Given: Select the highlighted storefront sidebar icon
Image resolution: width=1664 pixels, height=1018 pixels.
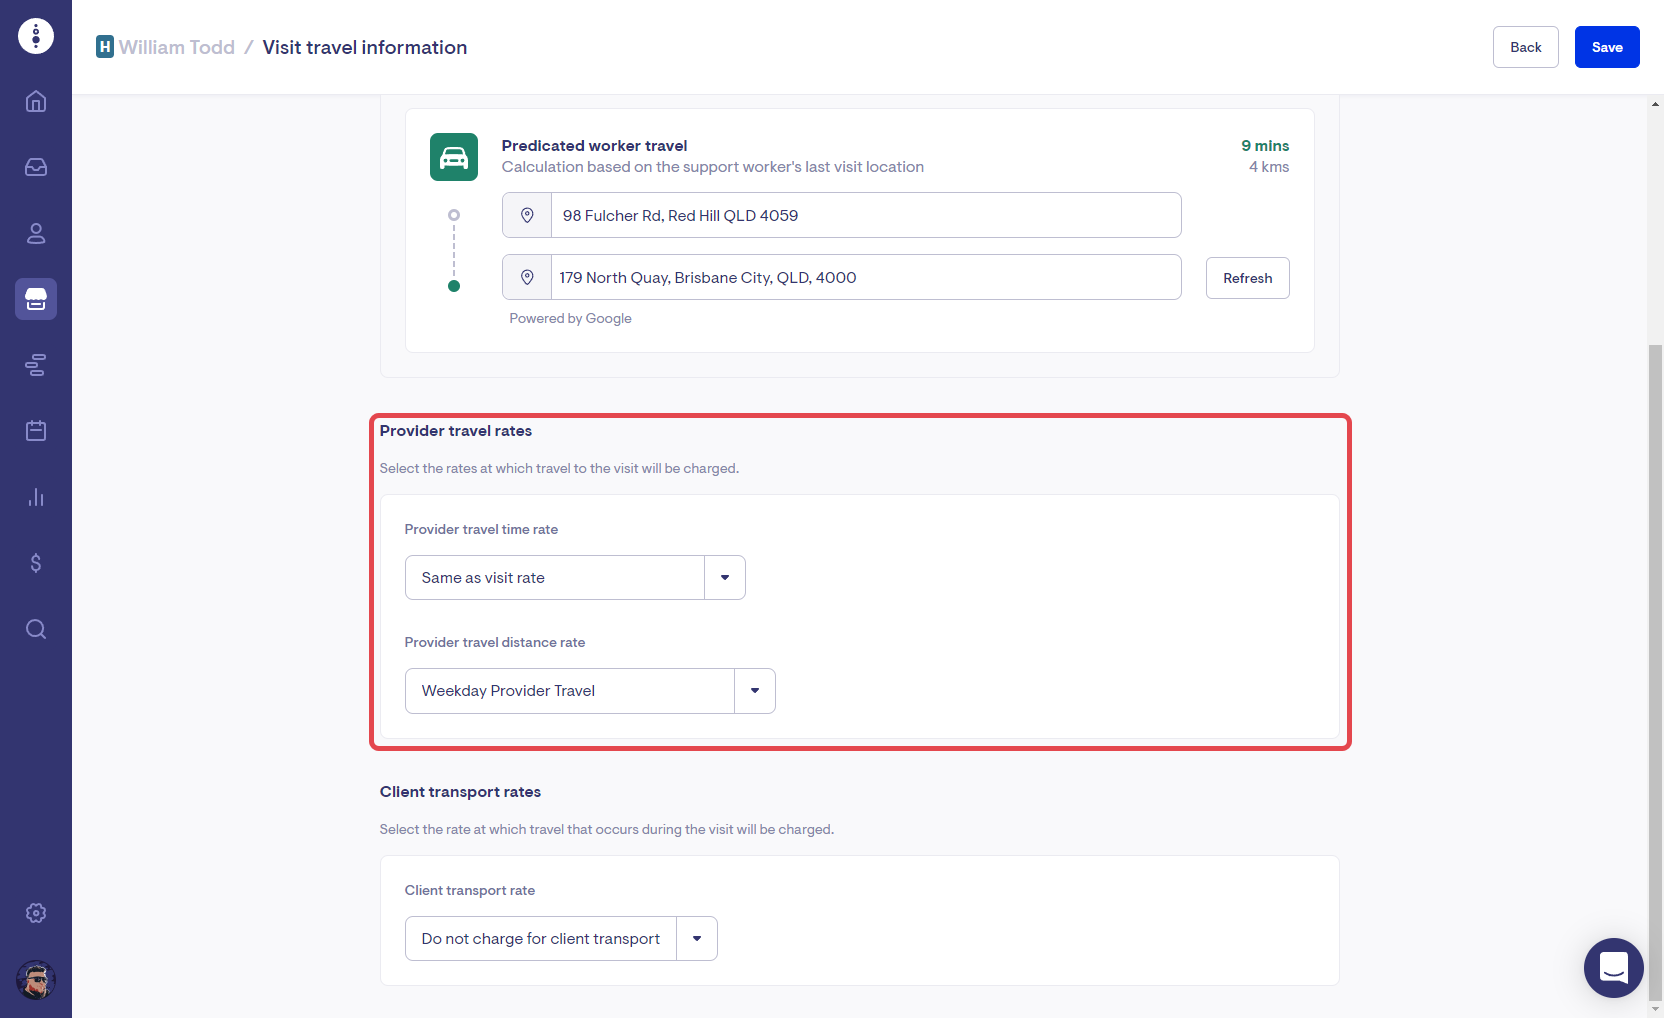Looking at the screenshot, I should pos(36,299).
